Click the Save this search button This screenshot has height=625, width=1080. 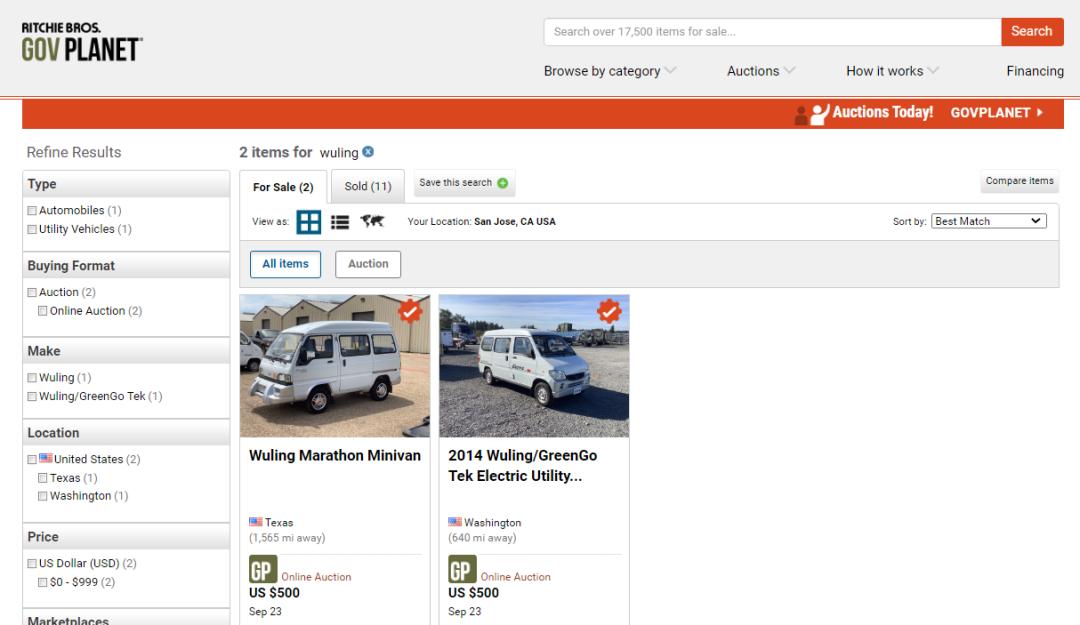click(463, 183)
